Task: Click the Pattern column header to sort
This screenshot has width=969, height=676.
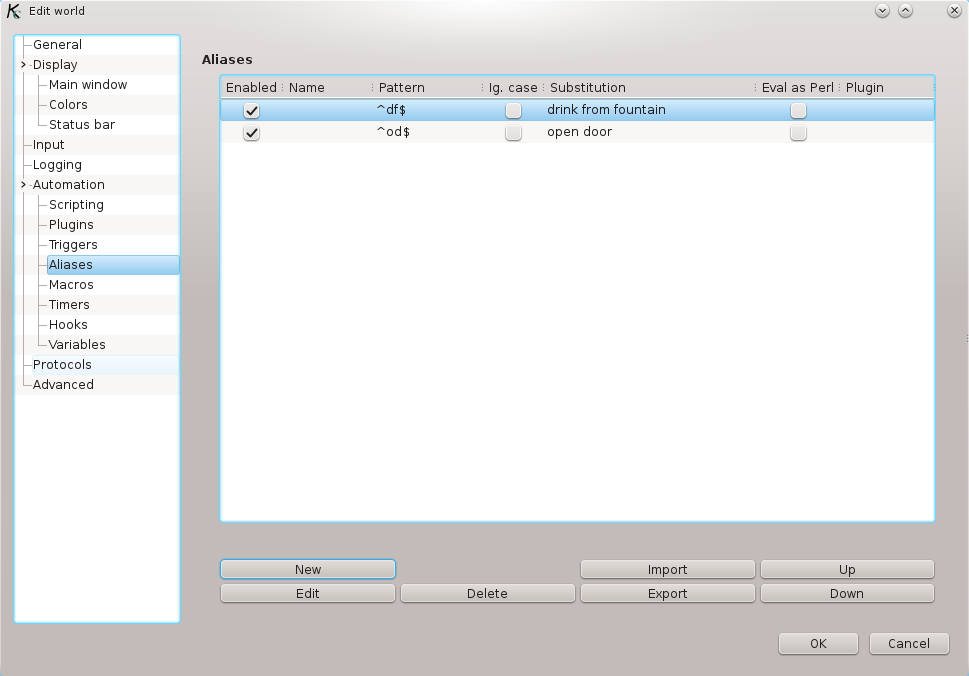Action: (401, 87)
